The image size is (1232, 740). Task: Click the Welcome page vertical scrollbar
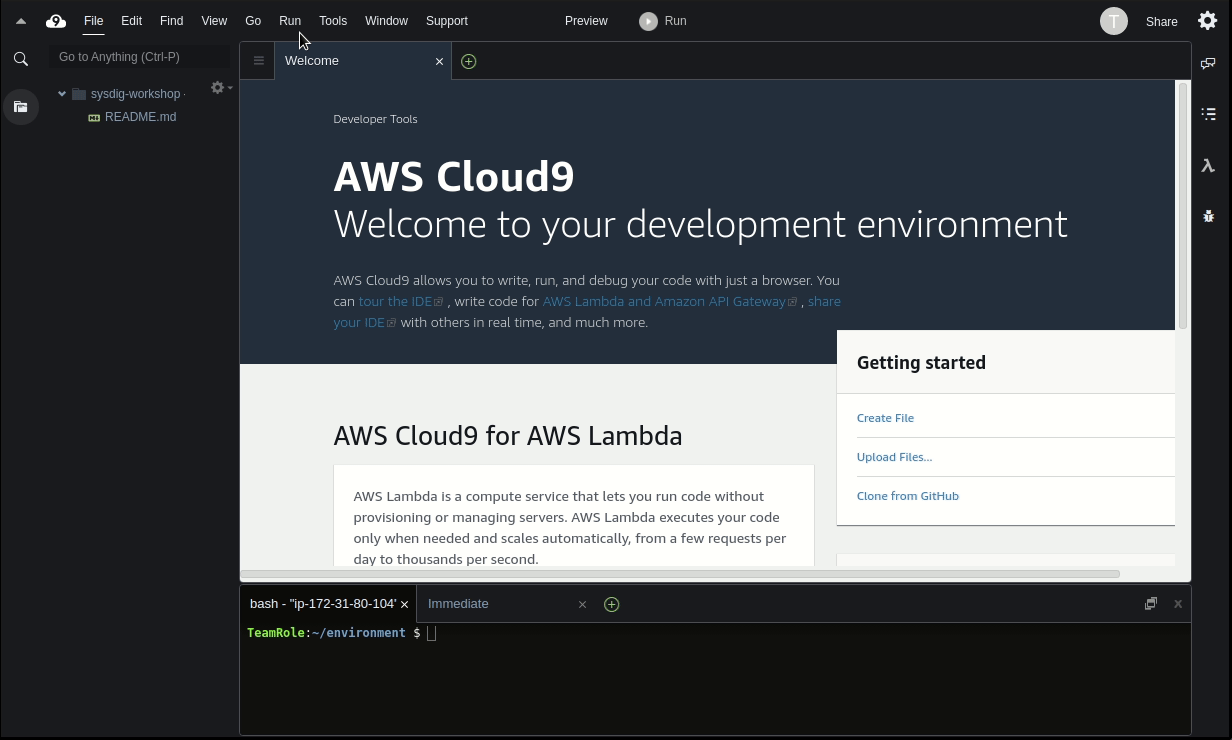pyautogui.click(x=1183, y=206)
